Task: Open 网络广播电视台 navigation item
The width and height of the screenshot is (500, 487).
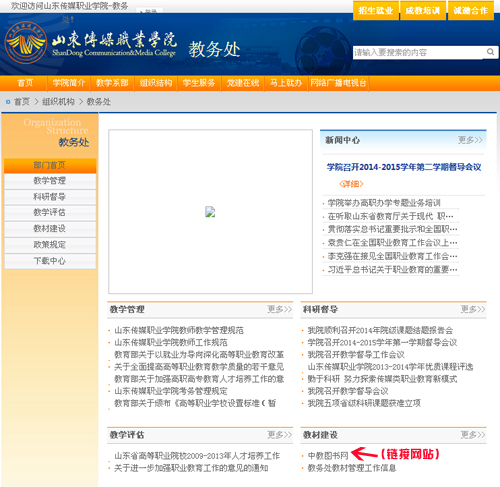Action: click(x=338, y=83)
